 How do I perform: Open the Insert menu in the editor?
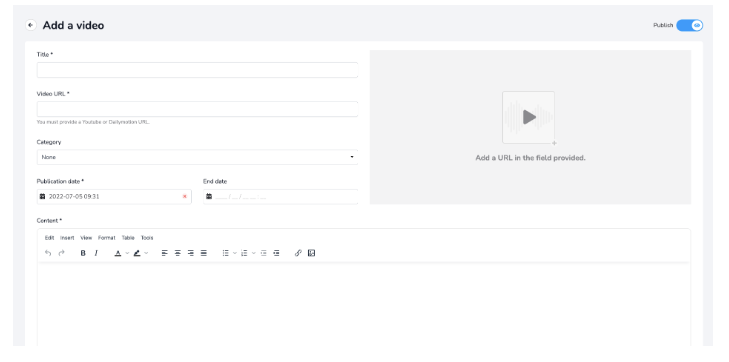(x=67, y=238)
